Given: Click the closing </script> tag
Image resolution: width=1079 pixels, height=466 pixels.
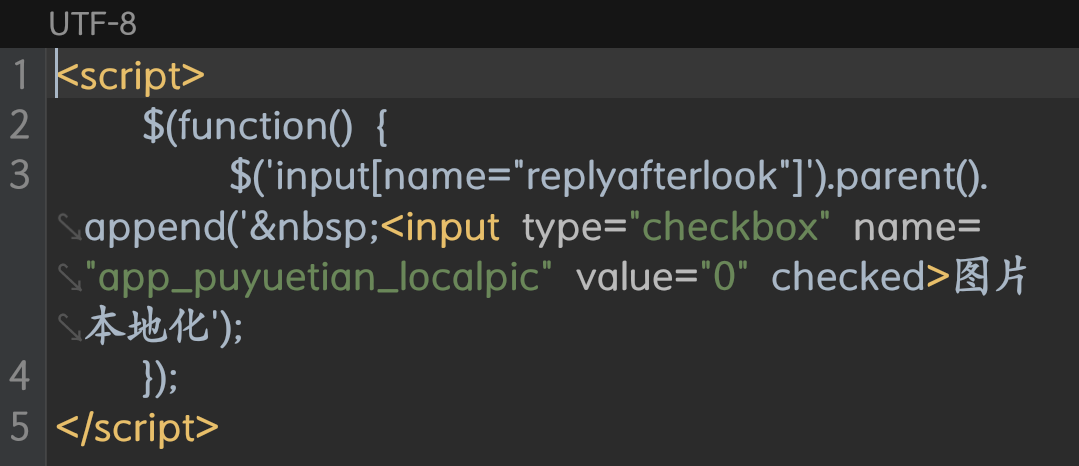Looking at the screenshot, I should [x=138, y=427].
